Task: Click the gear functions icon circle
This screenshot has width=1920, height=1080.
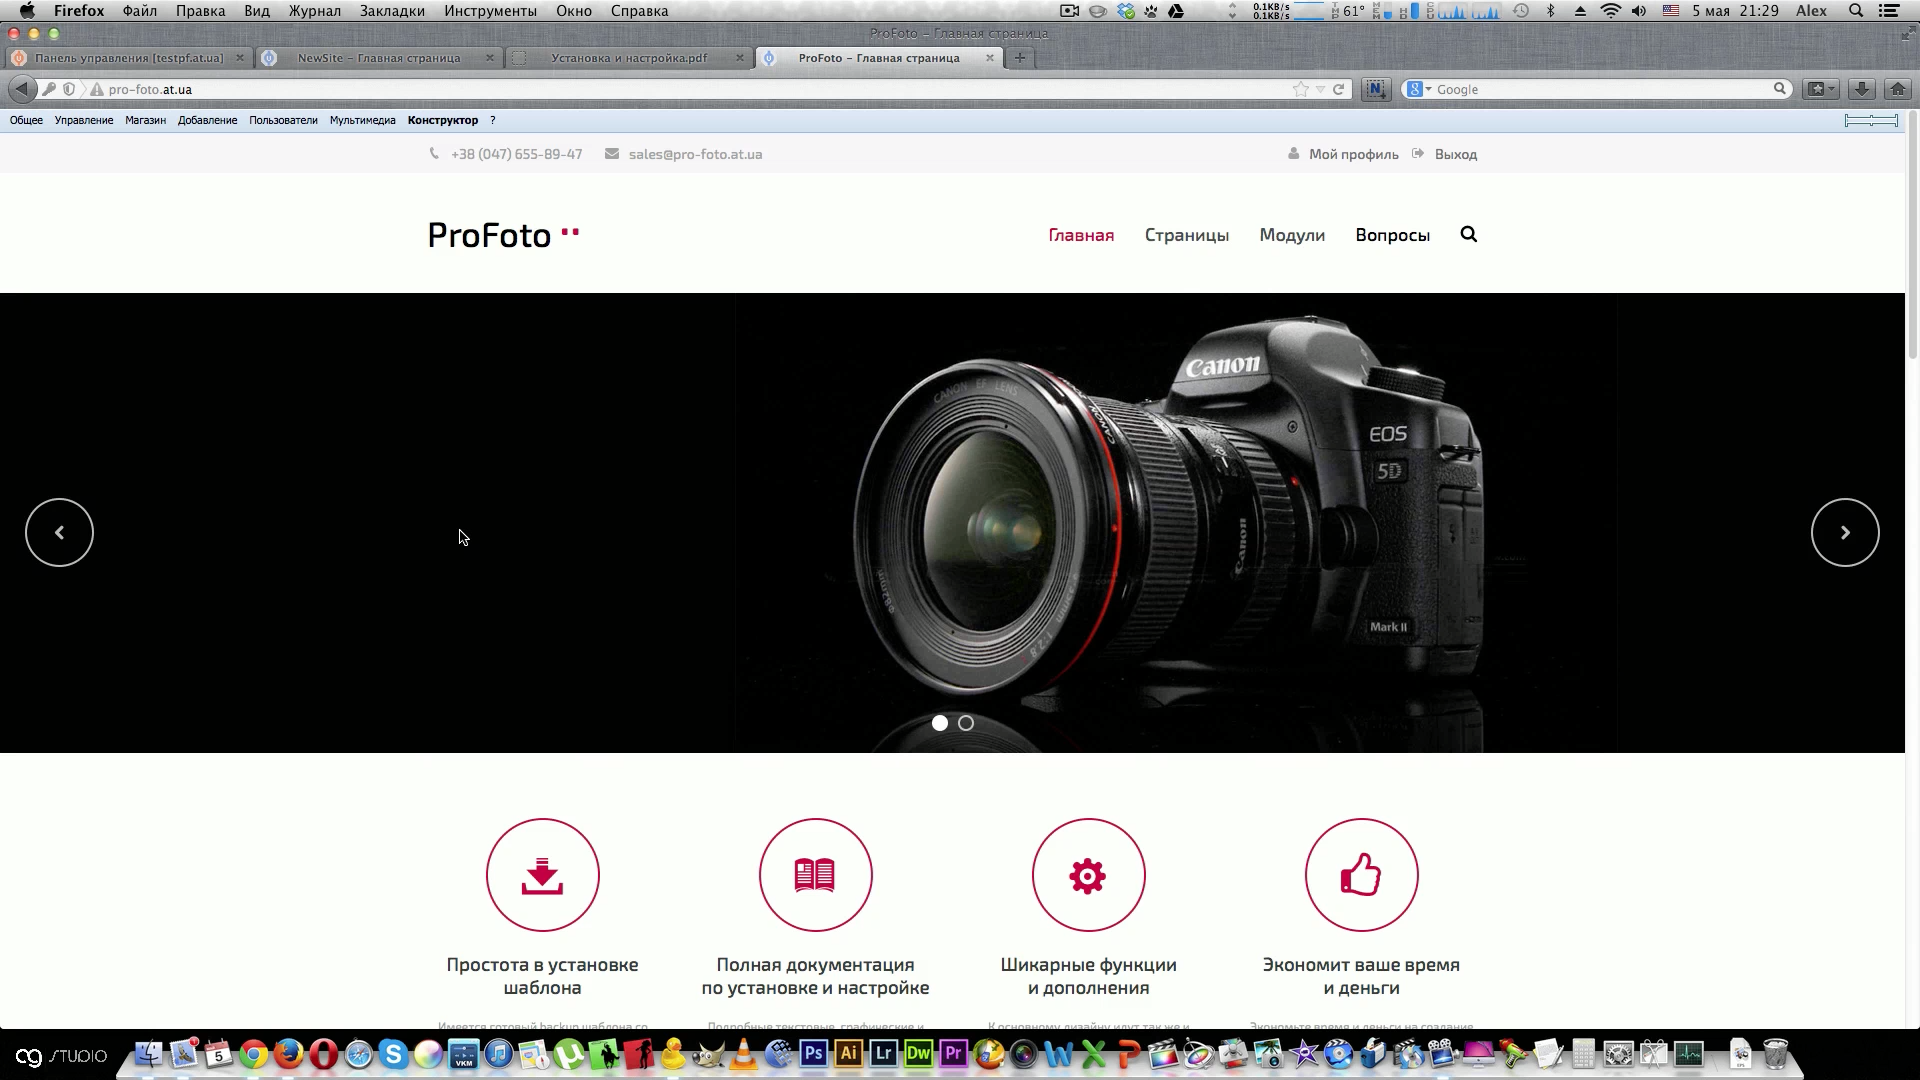Action: click(1088, 875)
